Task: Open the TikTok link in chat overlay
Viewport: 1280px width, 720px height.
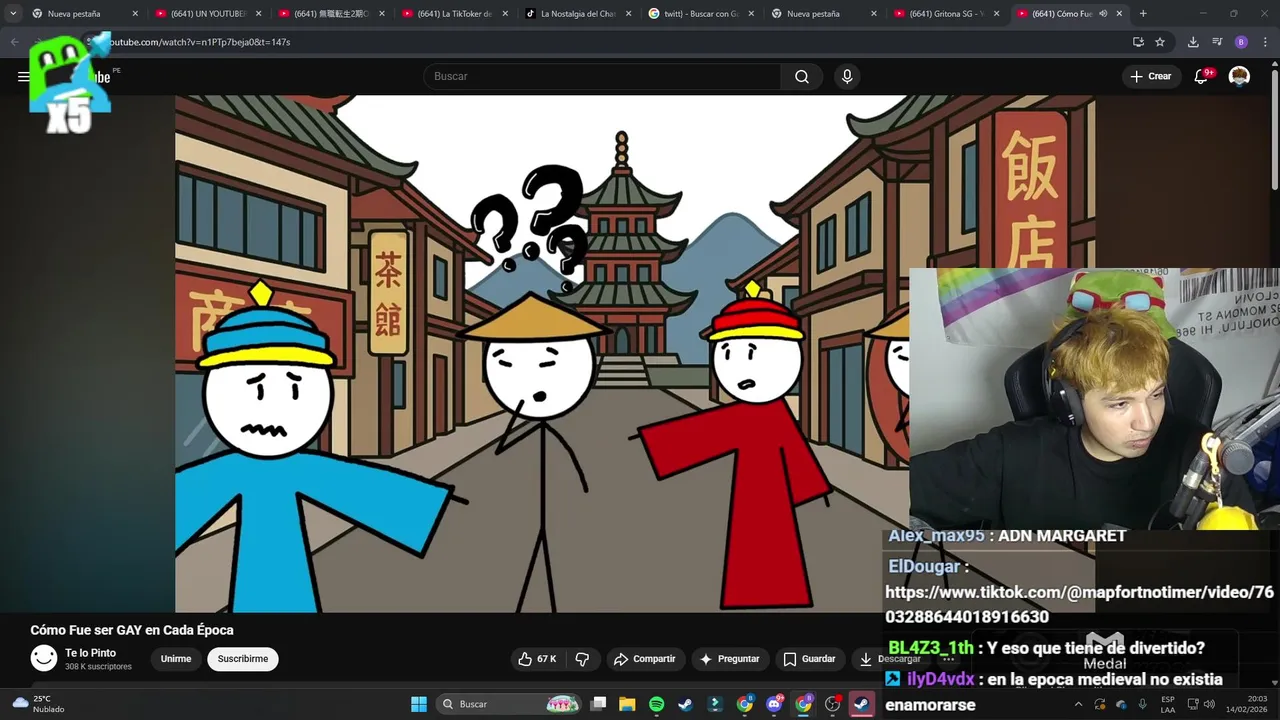Action: (x=1080, y=604)
